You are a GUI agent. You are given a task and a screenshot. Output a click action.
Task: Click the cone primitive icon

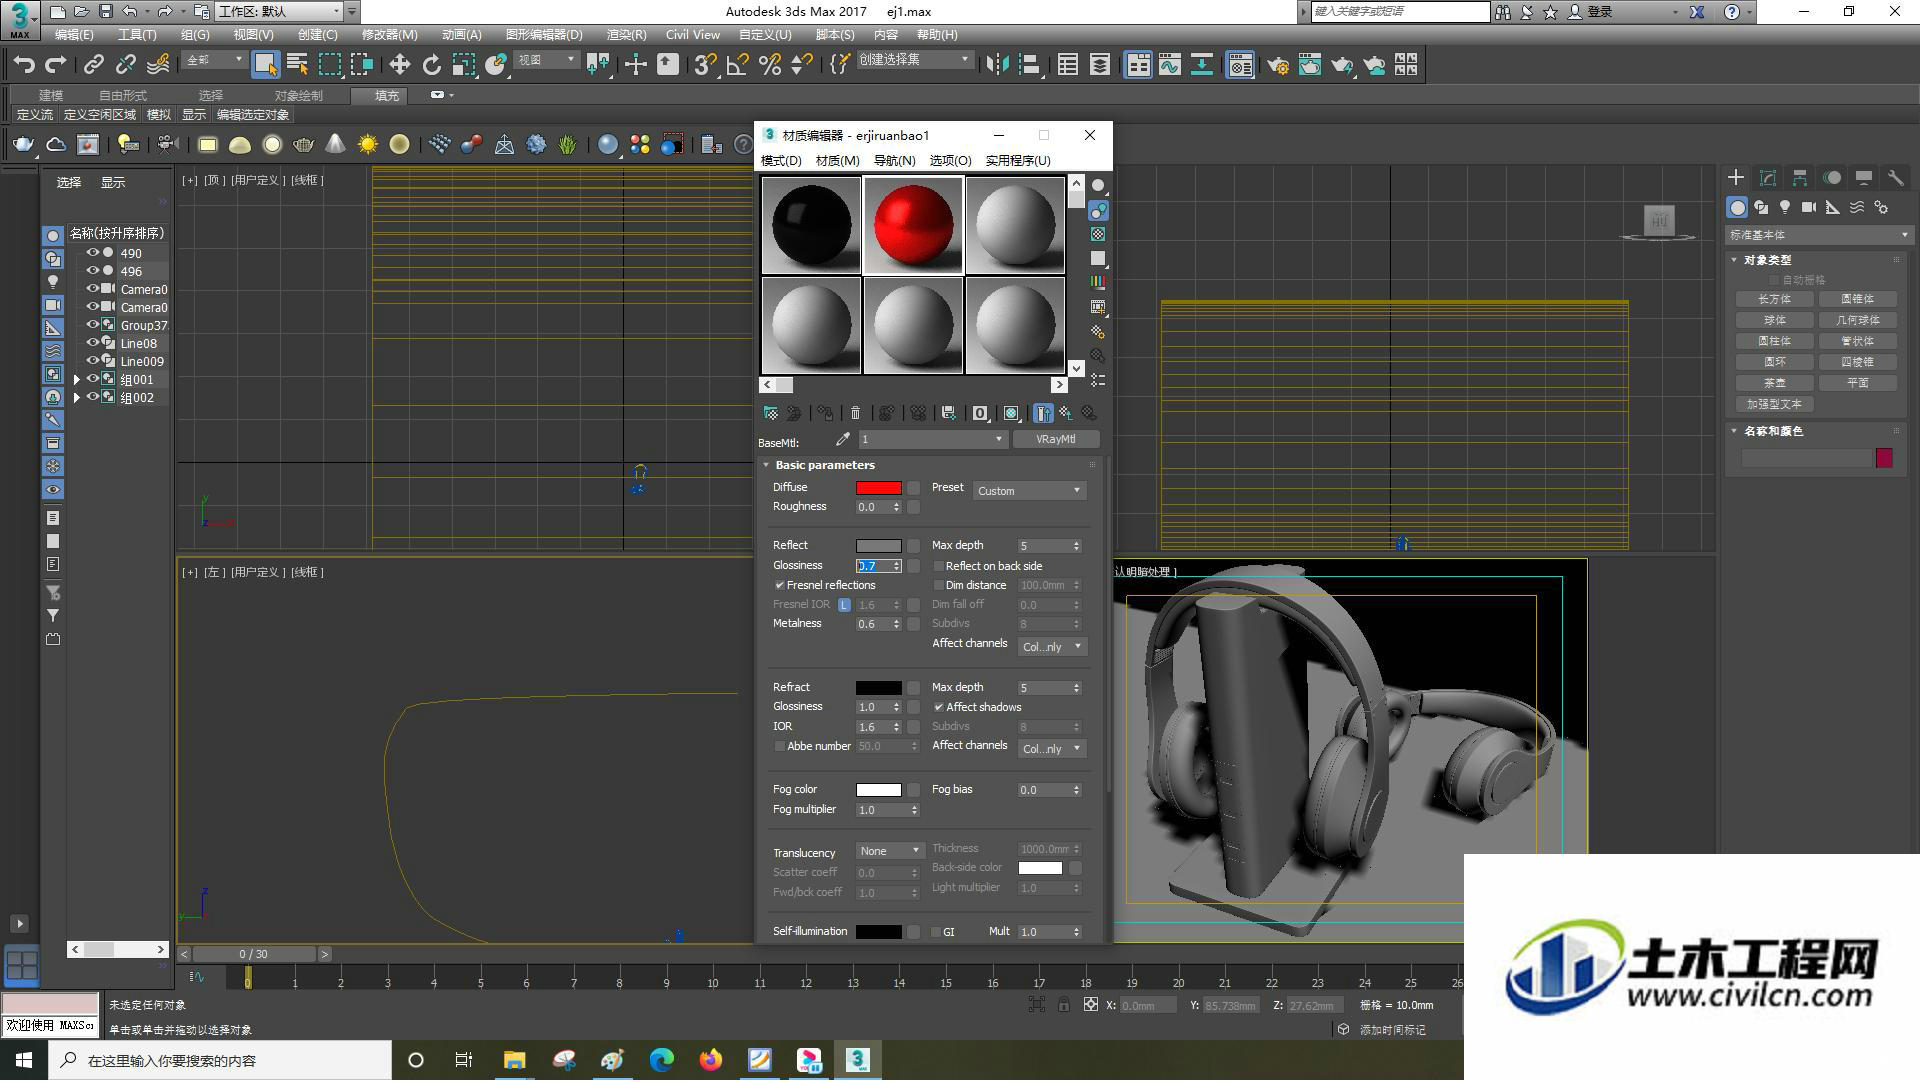point(336,145)
